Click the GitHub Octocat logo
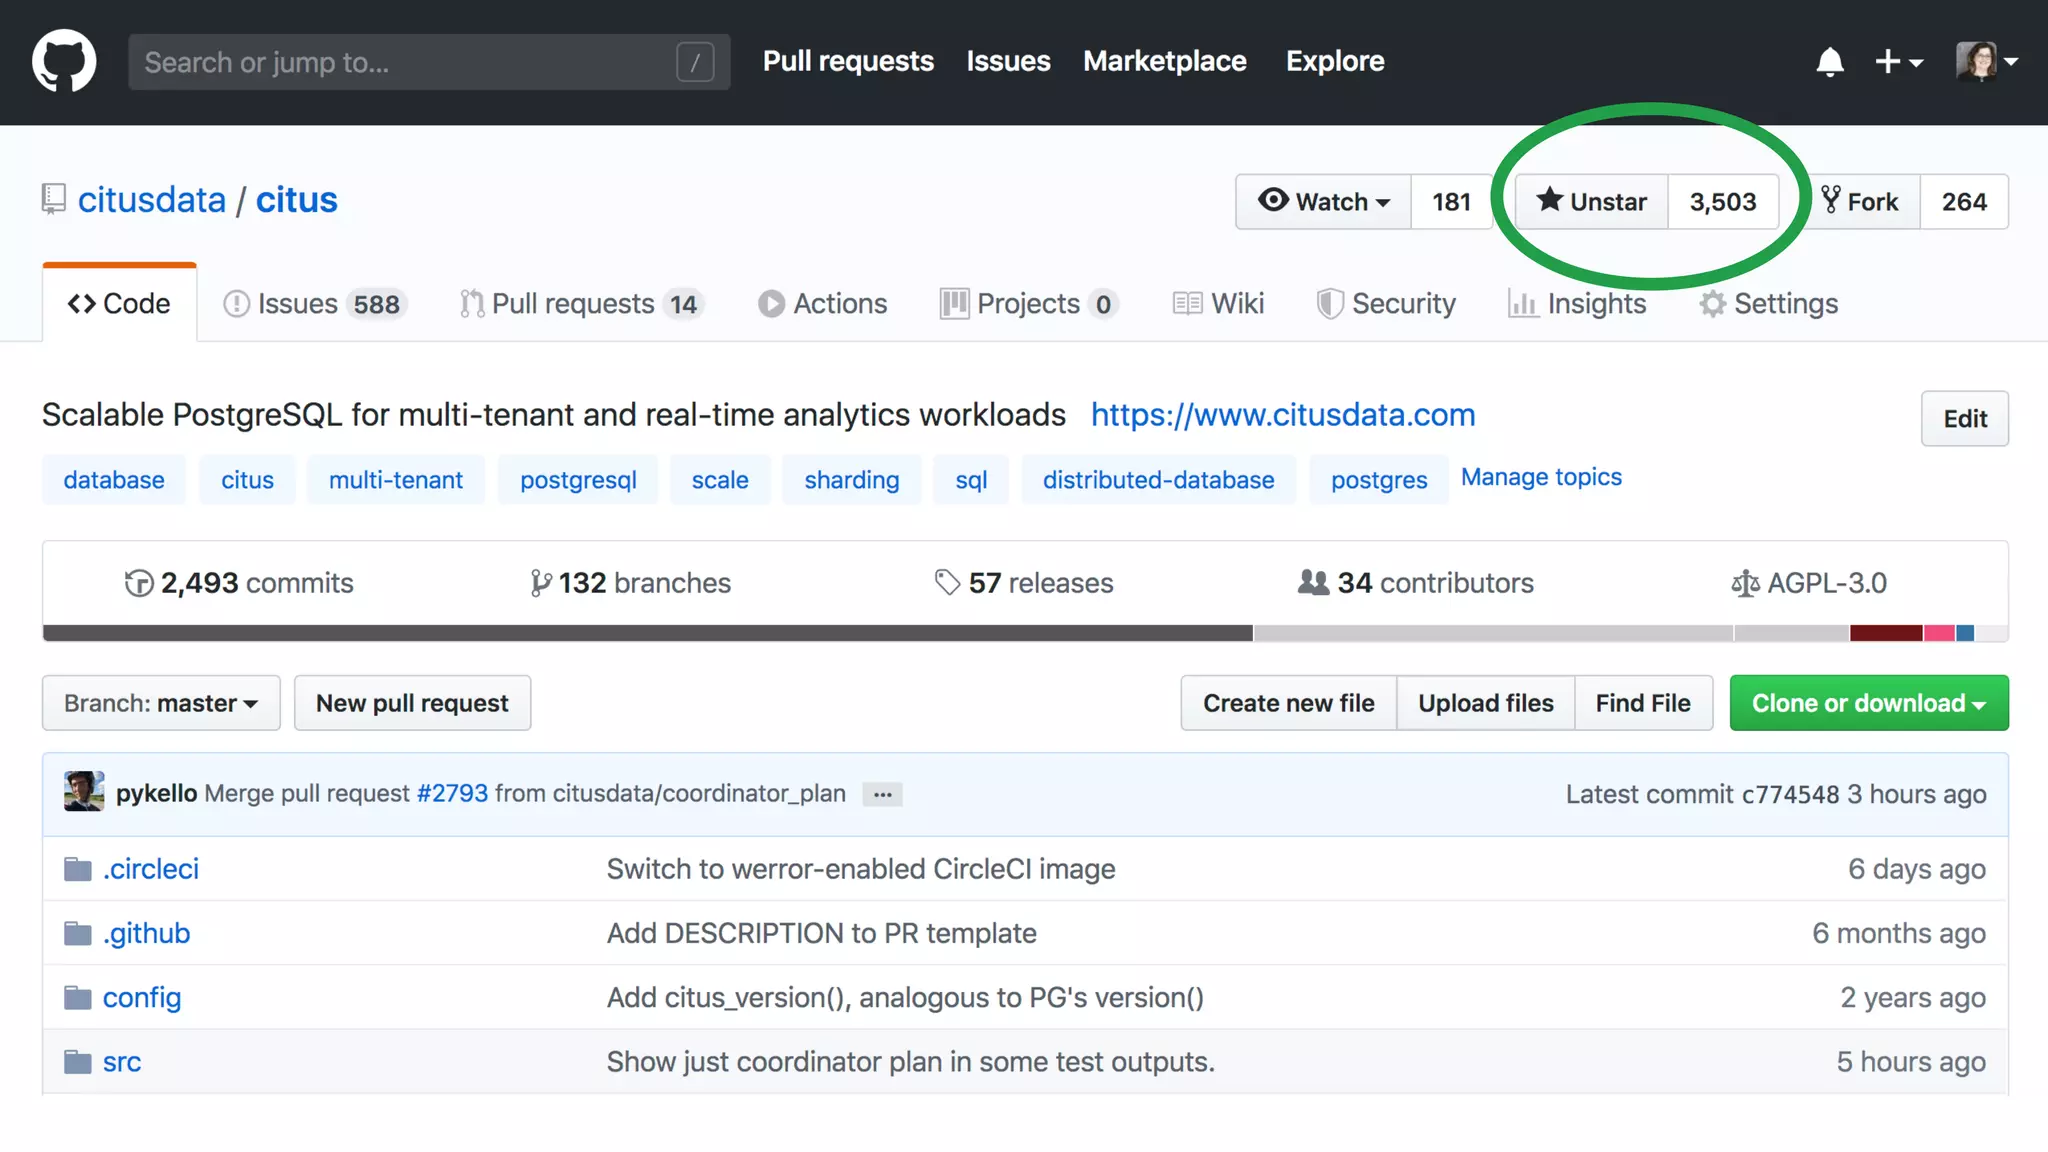The width and height of the screenshot is (2048, 1152). [x=64, y=61]
